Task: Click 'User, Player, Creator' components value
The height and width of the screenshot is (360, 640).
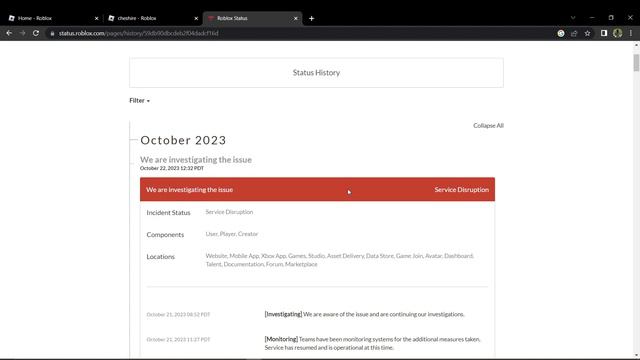Action: click(232, 234)
